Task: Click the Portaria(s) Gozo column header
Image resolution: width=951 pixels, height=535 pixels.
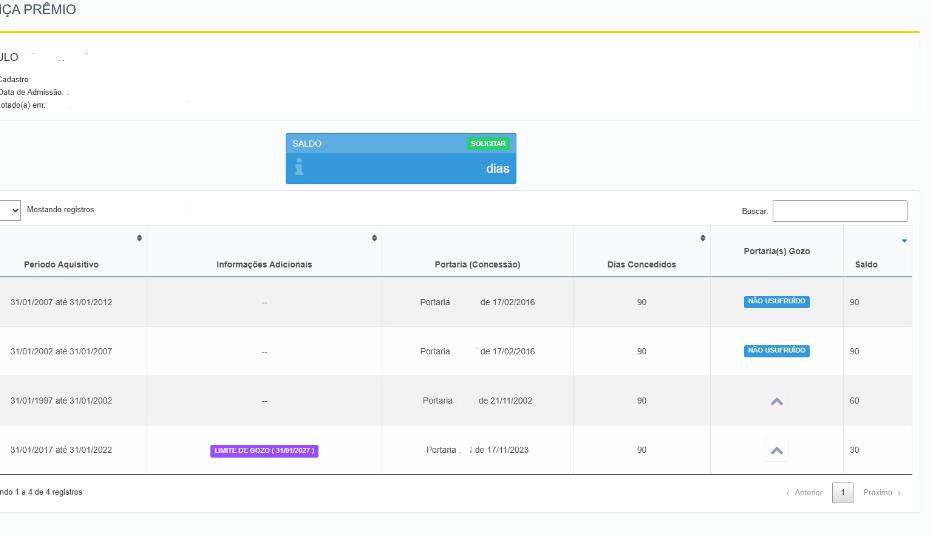Action: (776, 251)
